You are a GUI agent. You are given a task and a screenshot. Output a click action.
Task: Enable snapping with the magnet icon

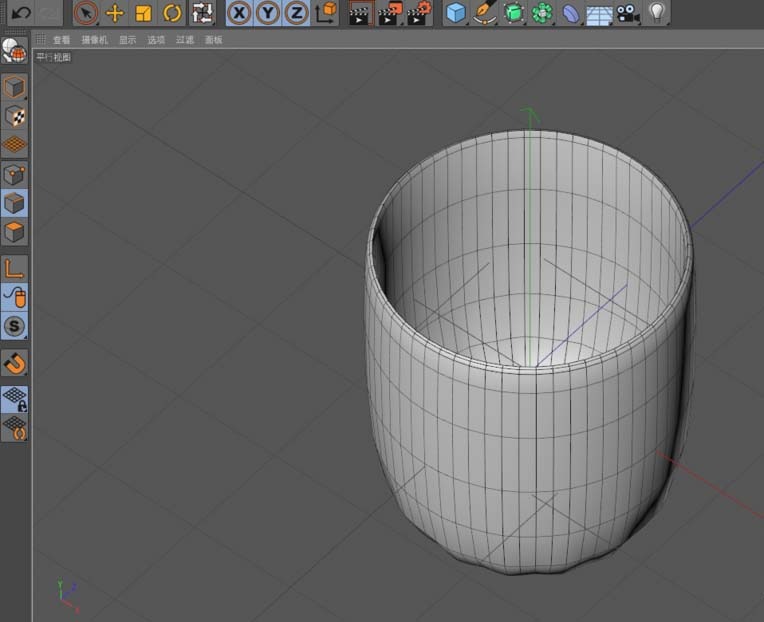tap(14, 362)
